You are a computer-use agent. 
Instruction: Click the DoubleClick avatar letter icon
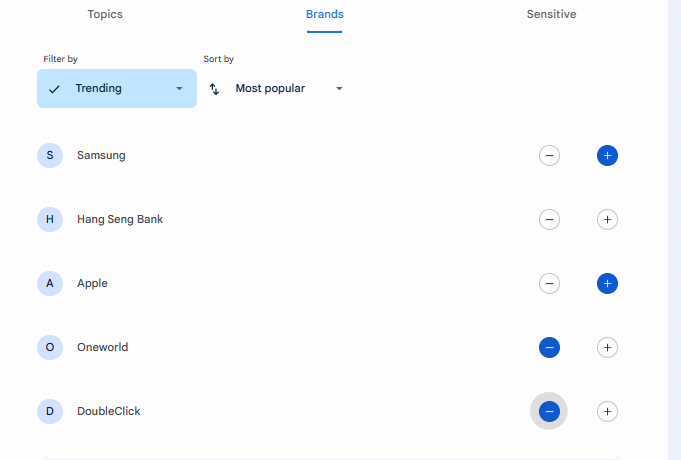(50, 411)
